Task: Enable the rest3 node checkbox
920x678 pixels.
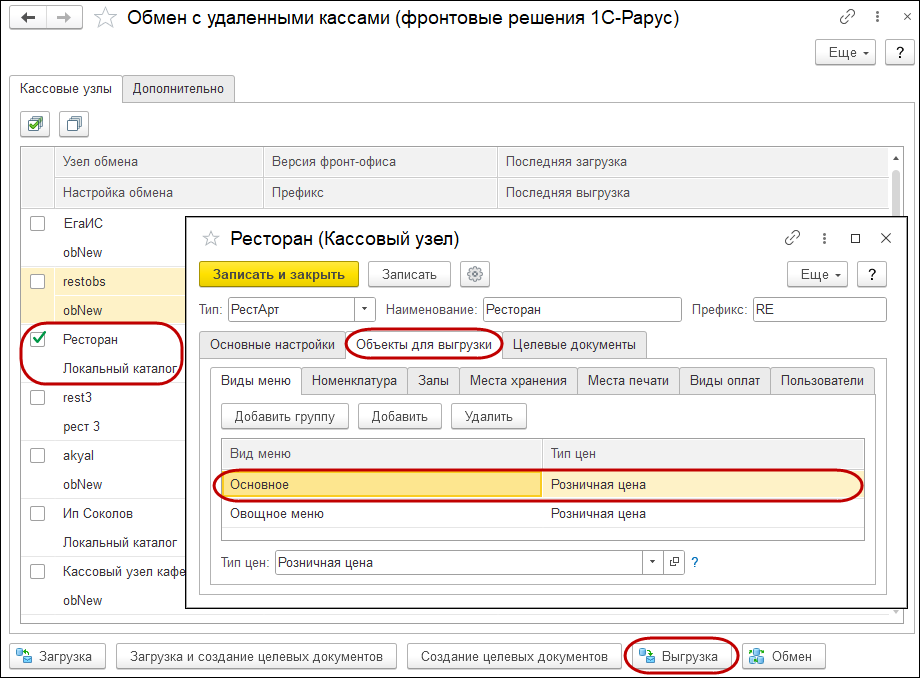Action: (38, 397)
